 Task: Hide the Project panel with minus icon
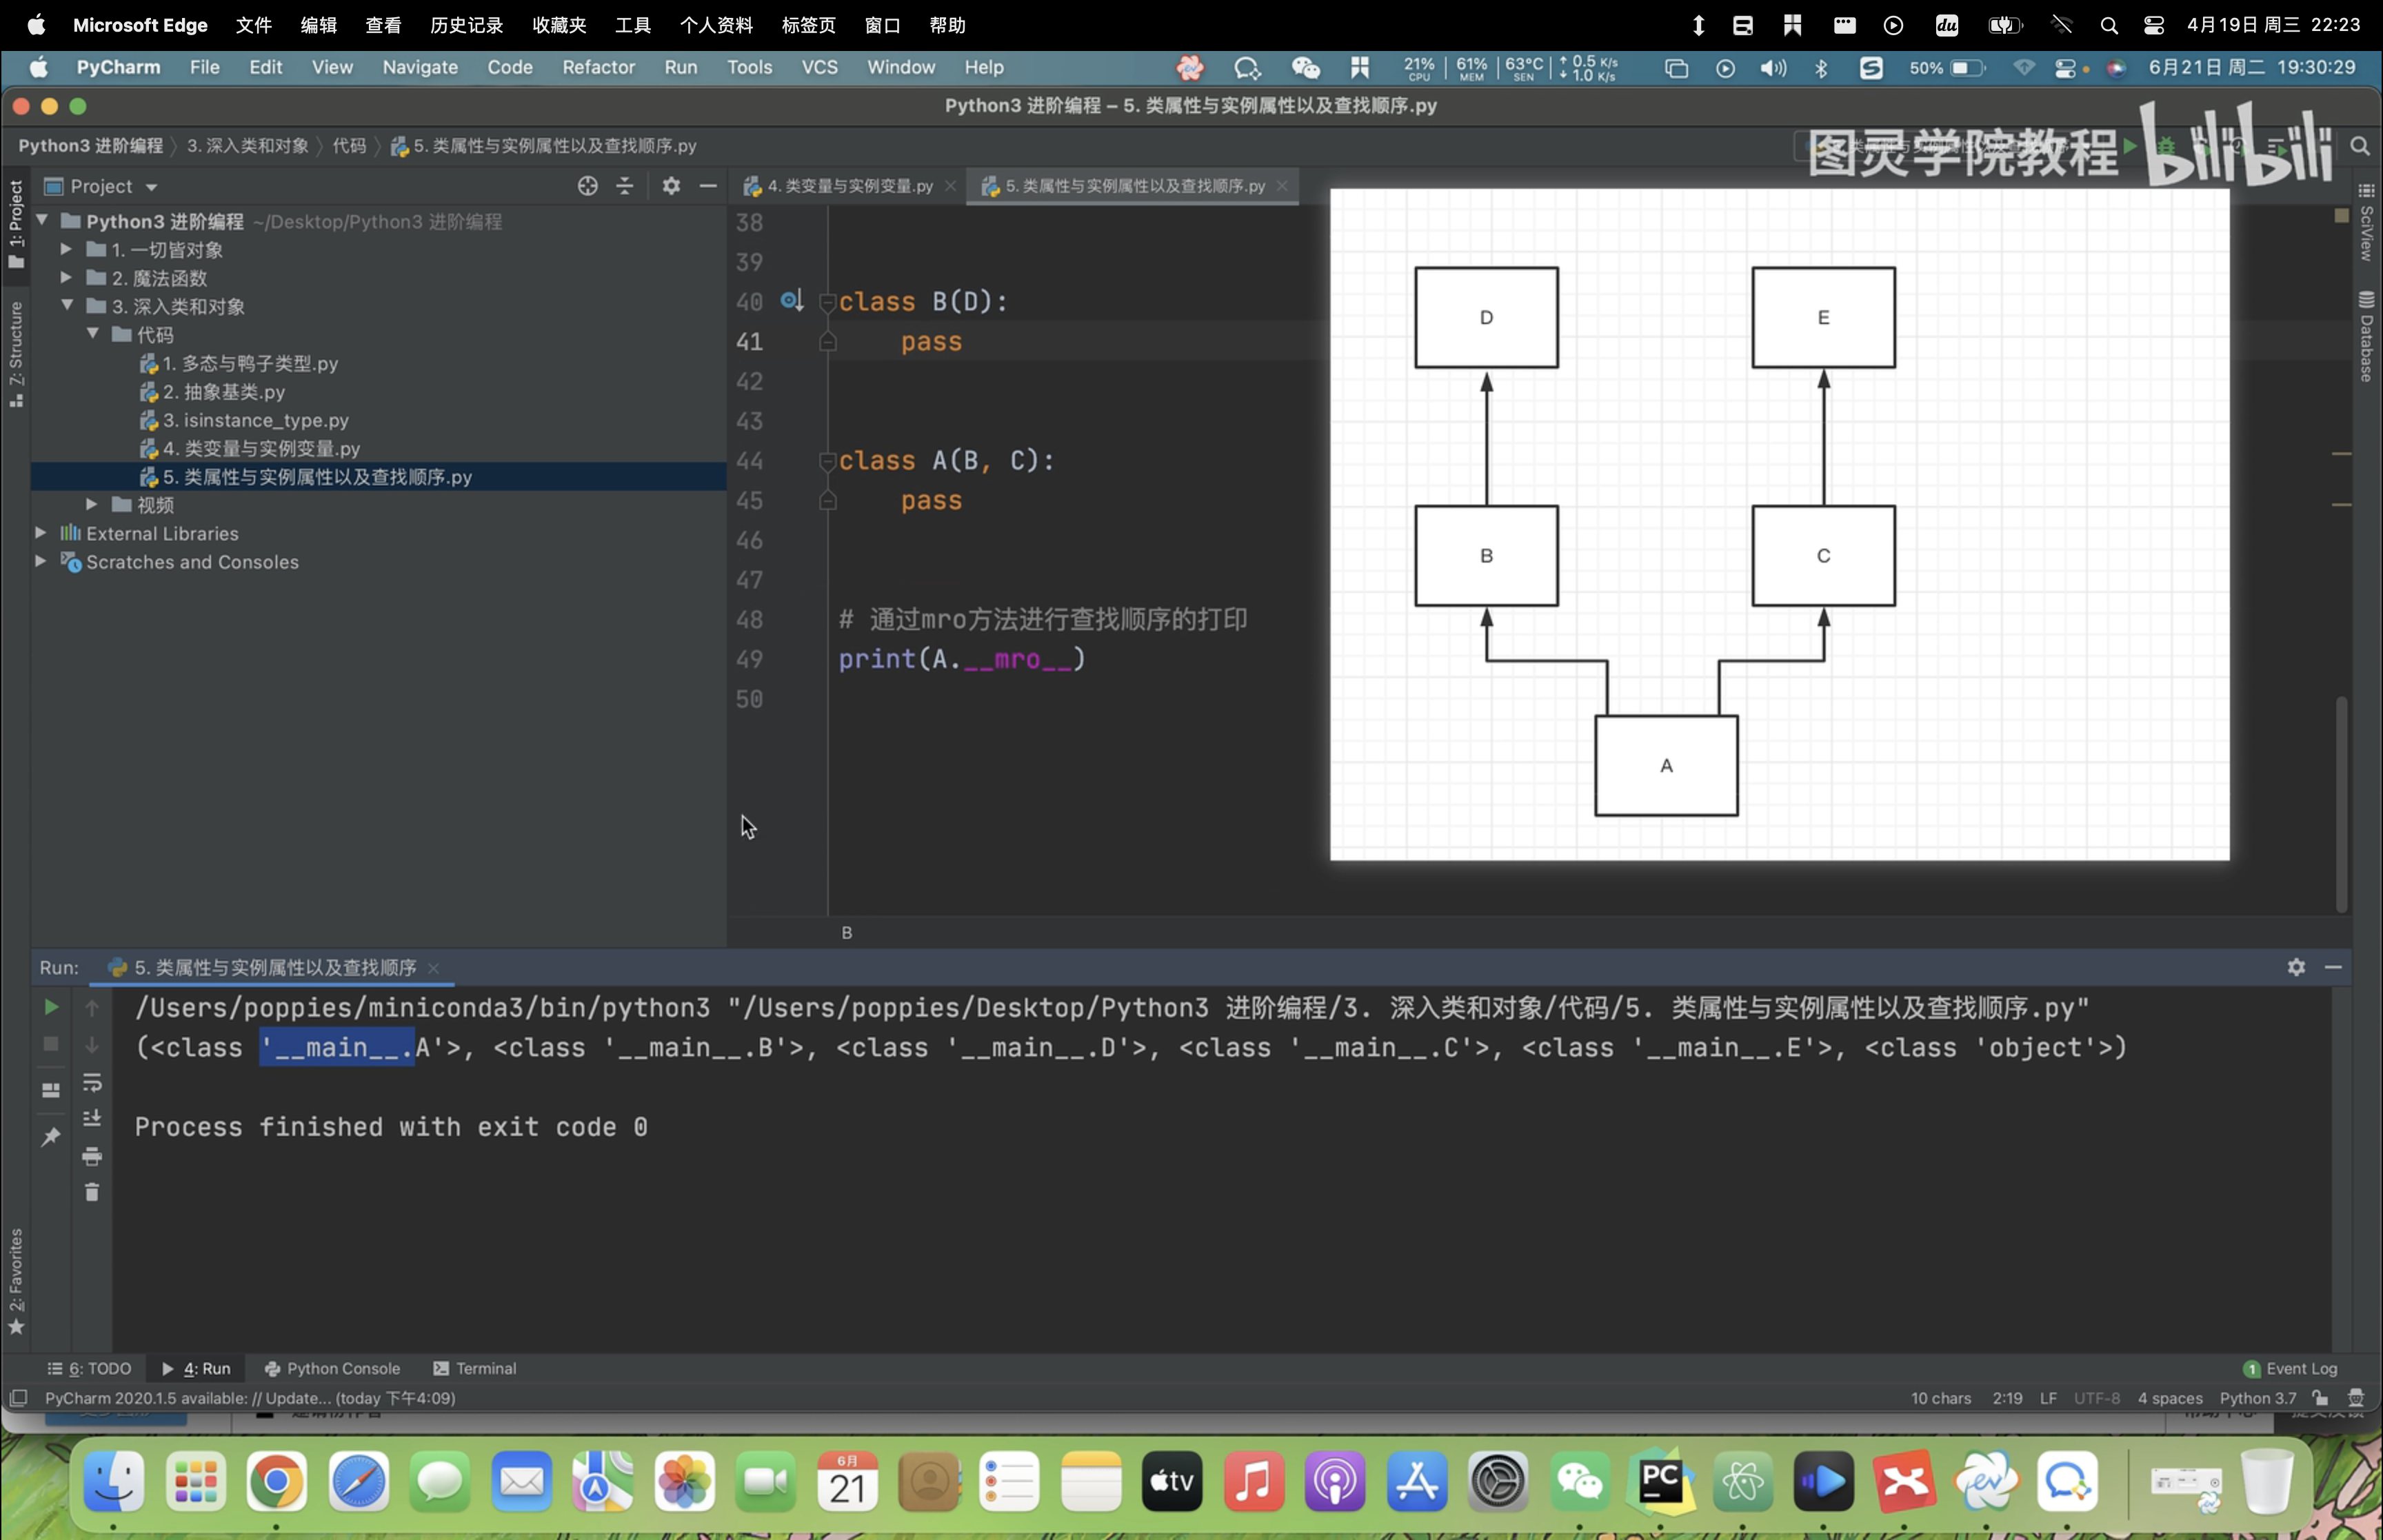pos(708,186)
